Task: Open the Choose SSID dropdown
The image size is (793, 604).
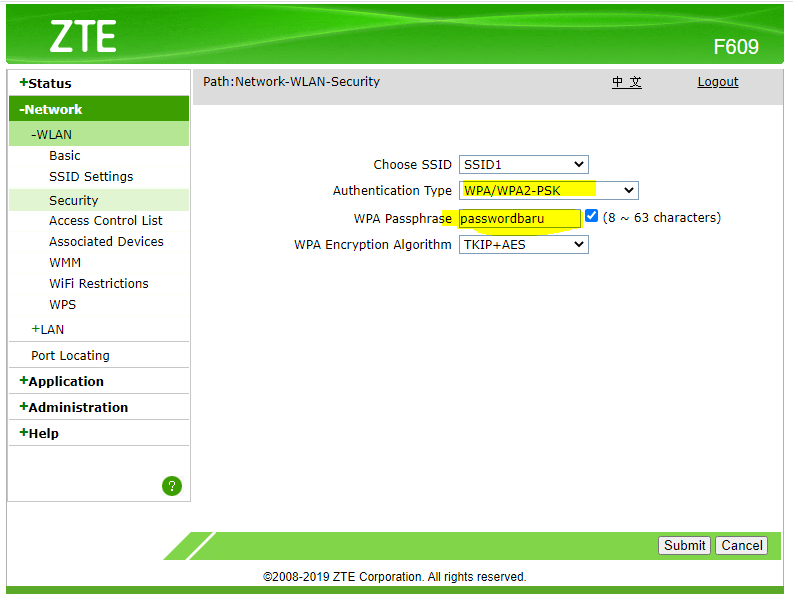Action: tap(523, 164)
